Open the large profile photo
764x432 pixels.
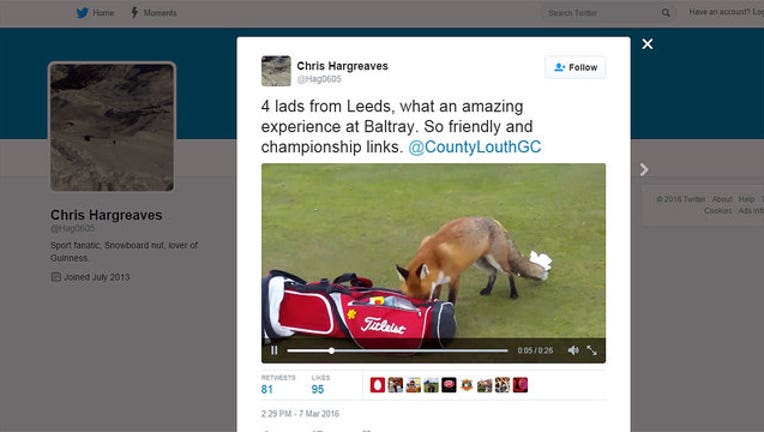[x=112, y=127]
